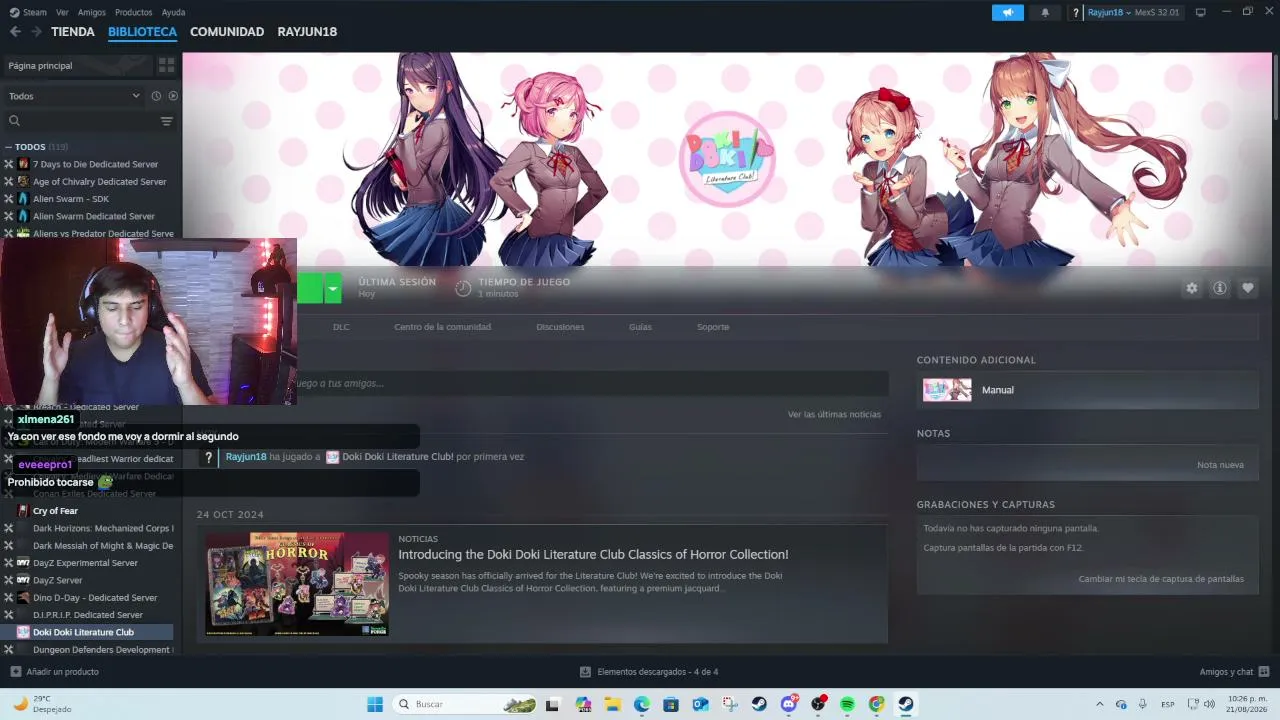Open the Classics of Horror news thumbnail

coord(297,584)
